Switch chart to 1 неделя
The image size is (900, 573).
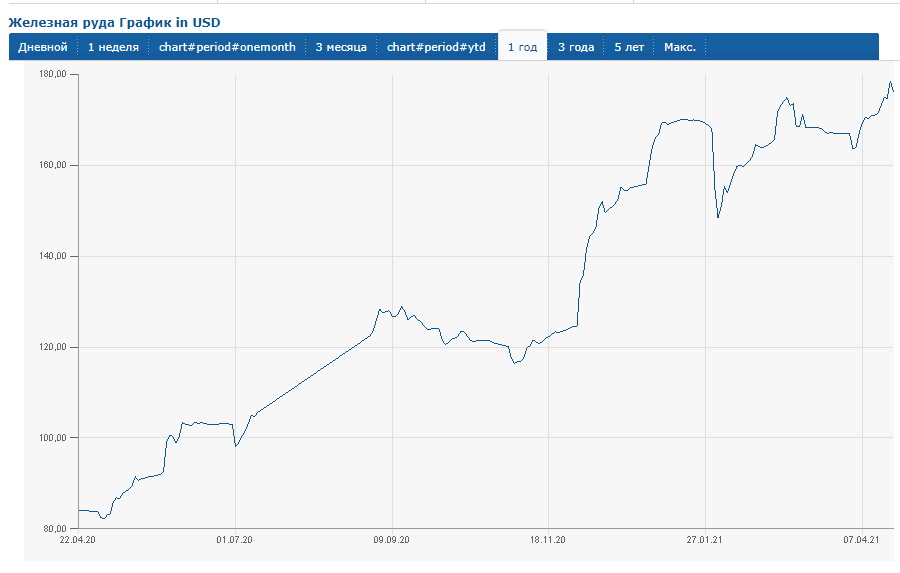(x=113, y=47)
